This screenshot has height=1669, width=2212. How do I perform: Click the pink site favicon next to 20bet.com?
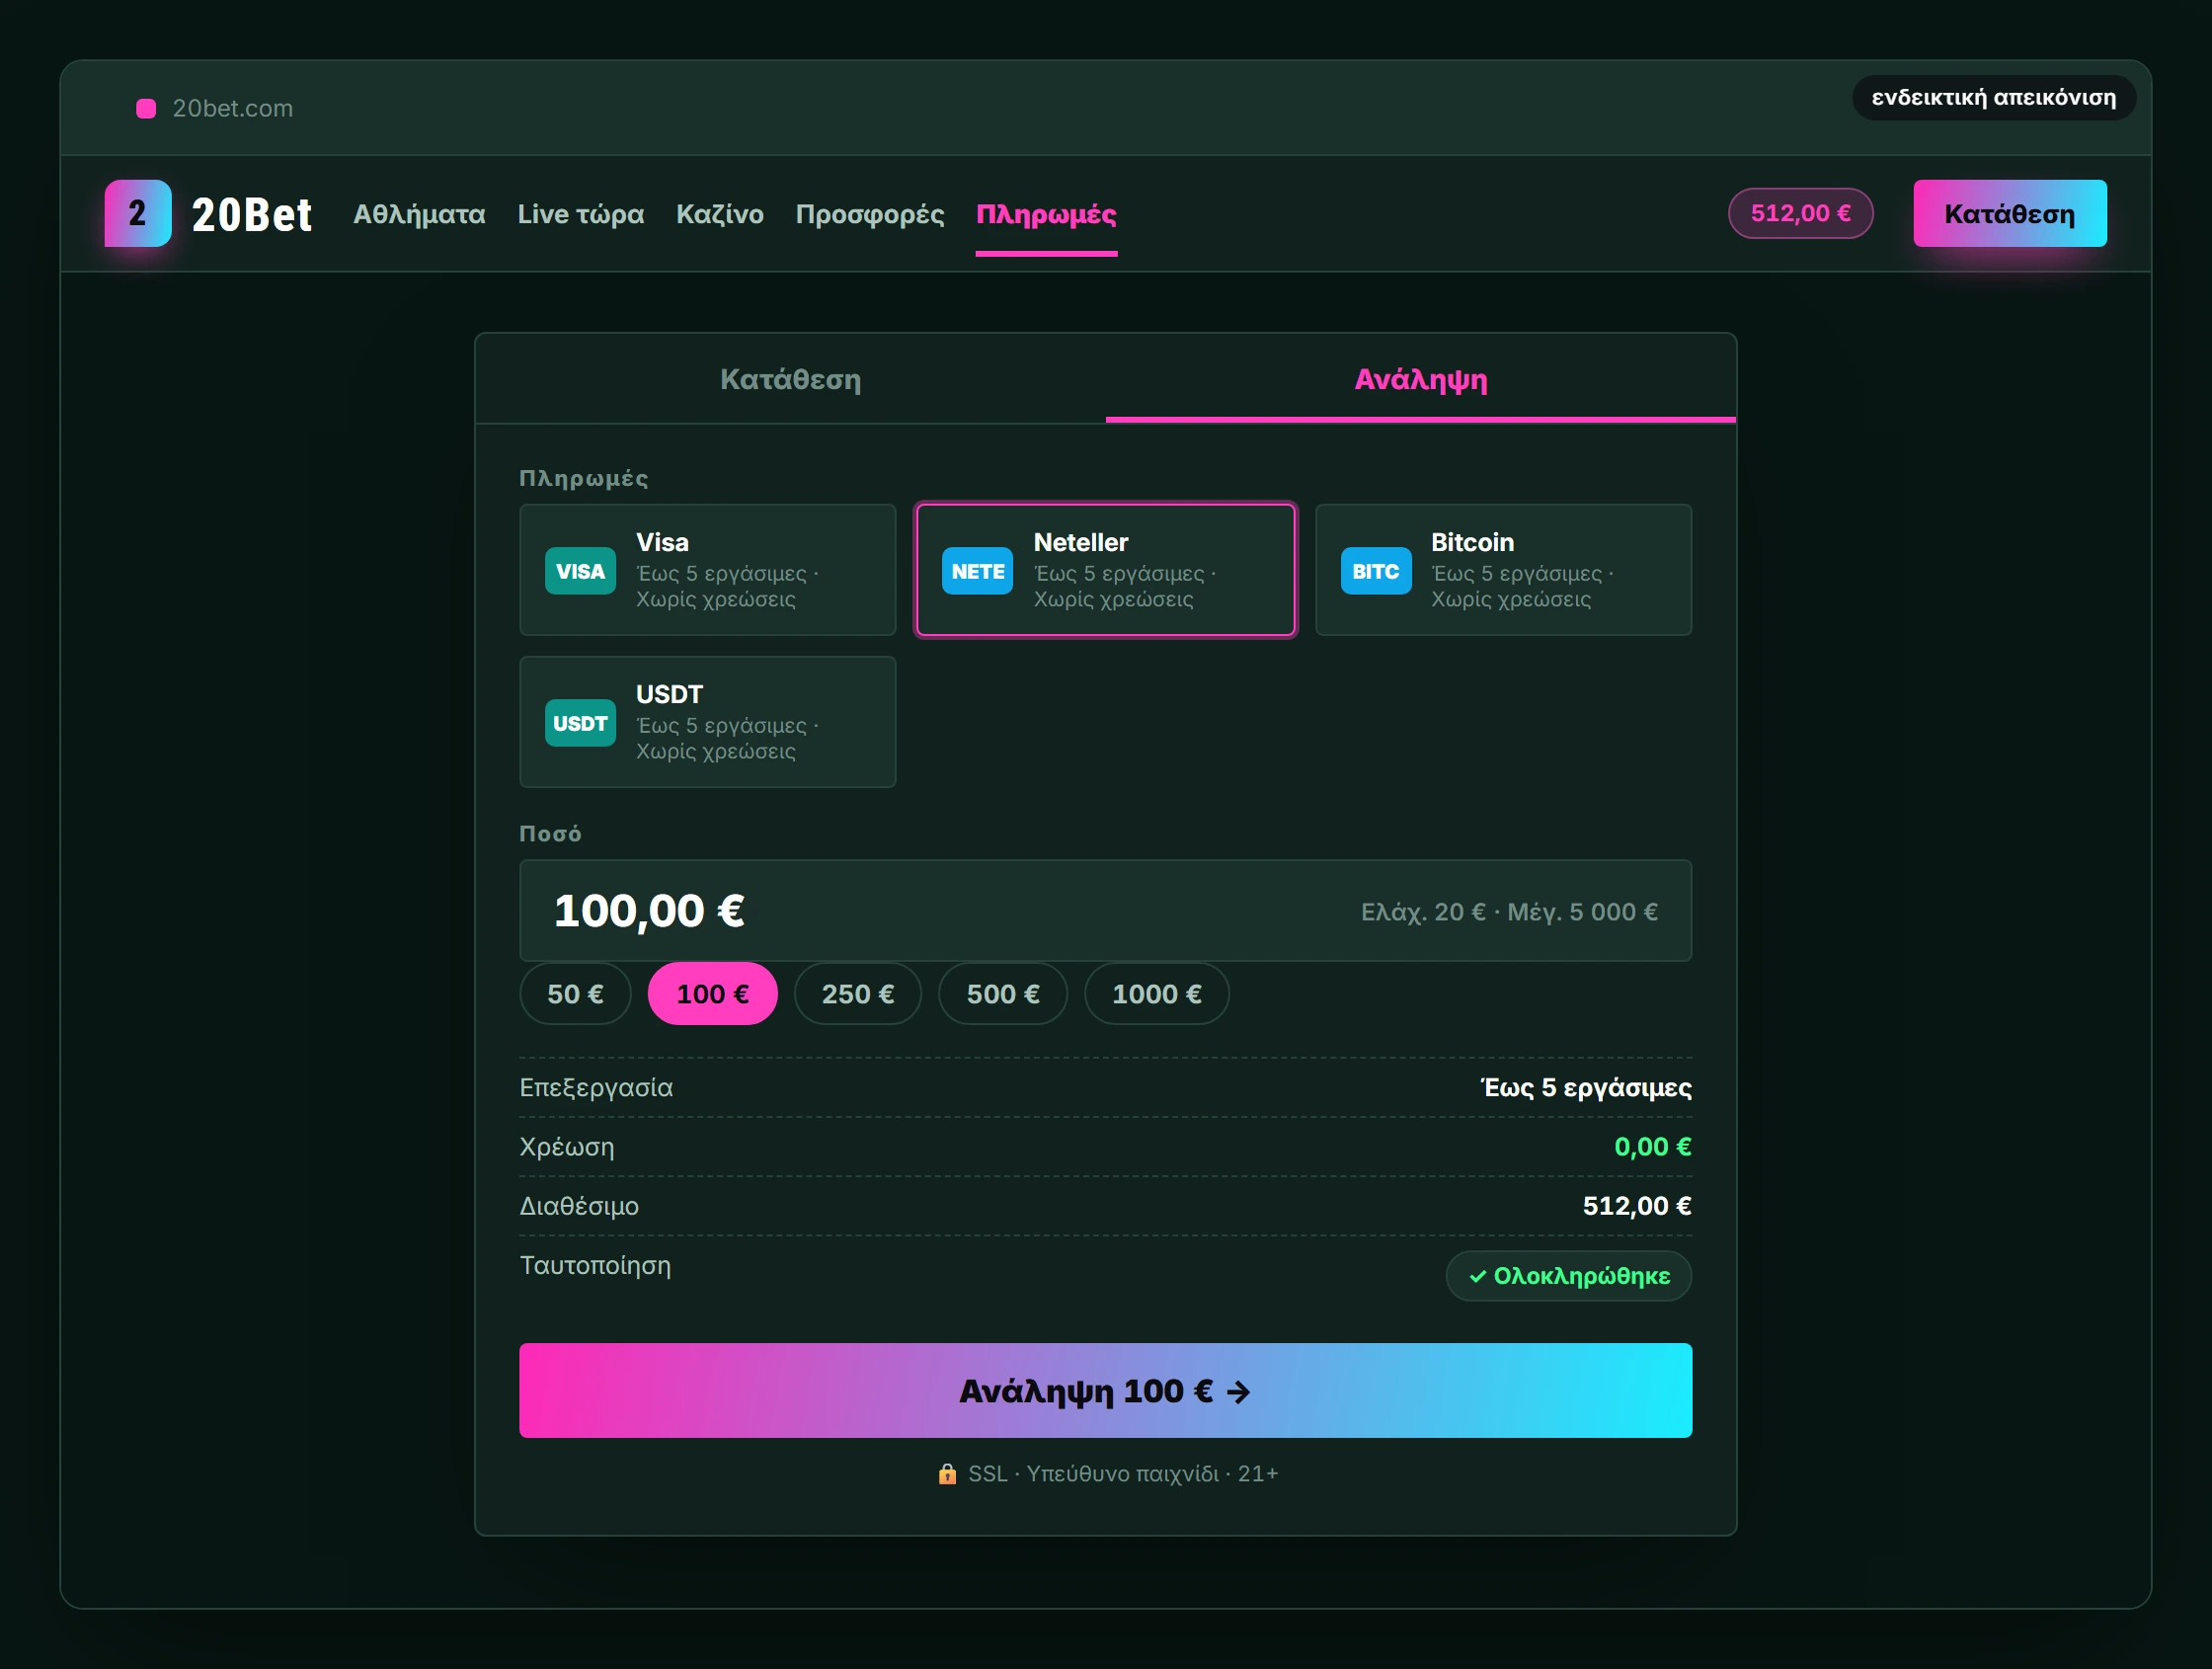[x=146, y=108]
